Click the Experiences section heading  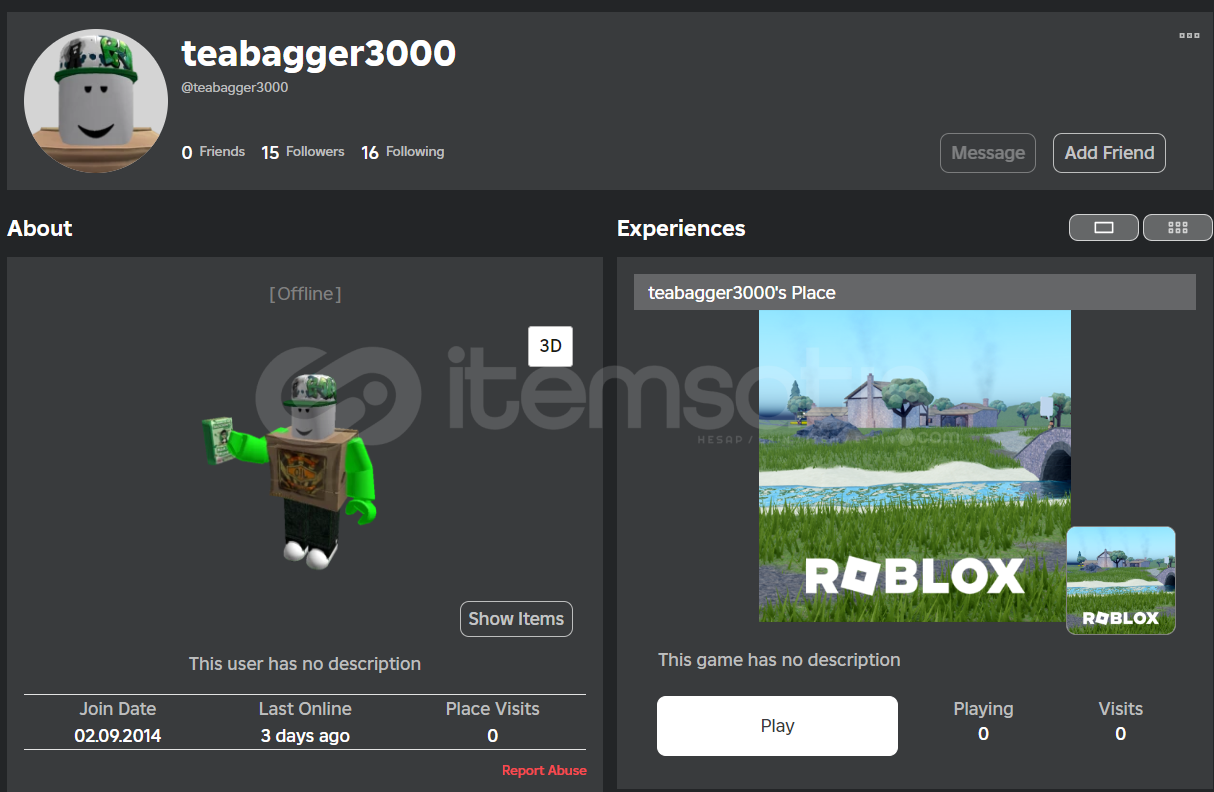pos(681,228)
